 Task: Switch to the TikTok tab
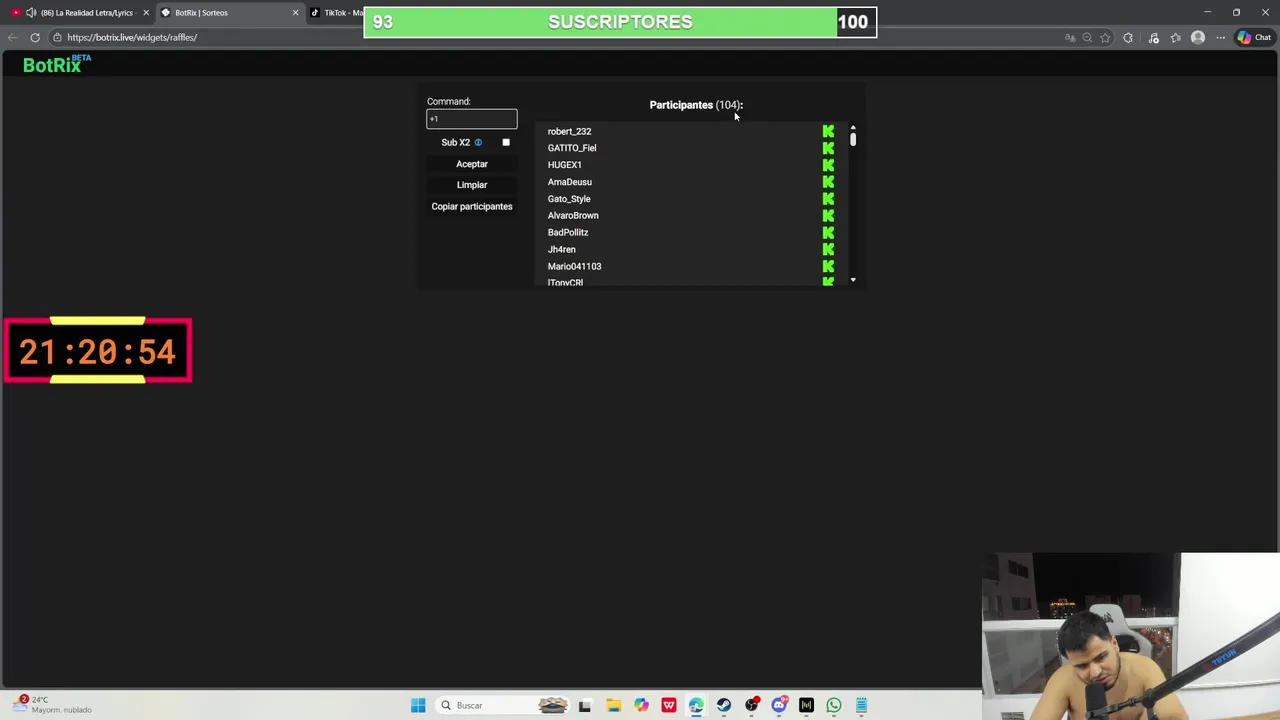pyautogui.click(x=336, y=13)
